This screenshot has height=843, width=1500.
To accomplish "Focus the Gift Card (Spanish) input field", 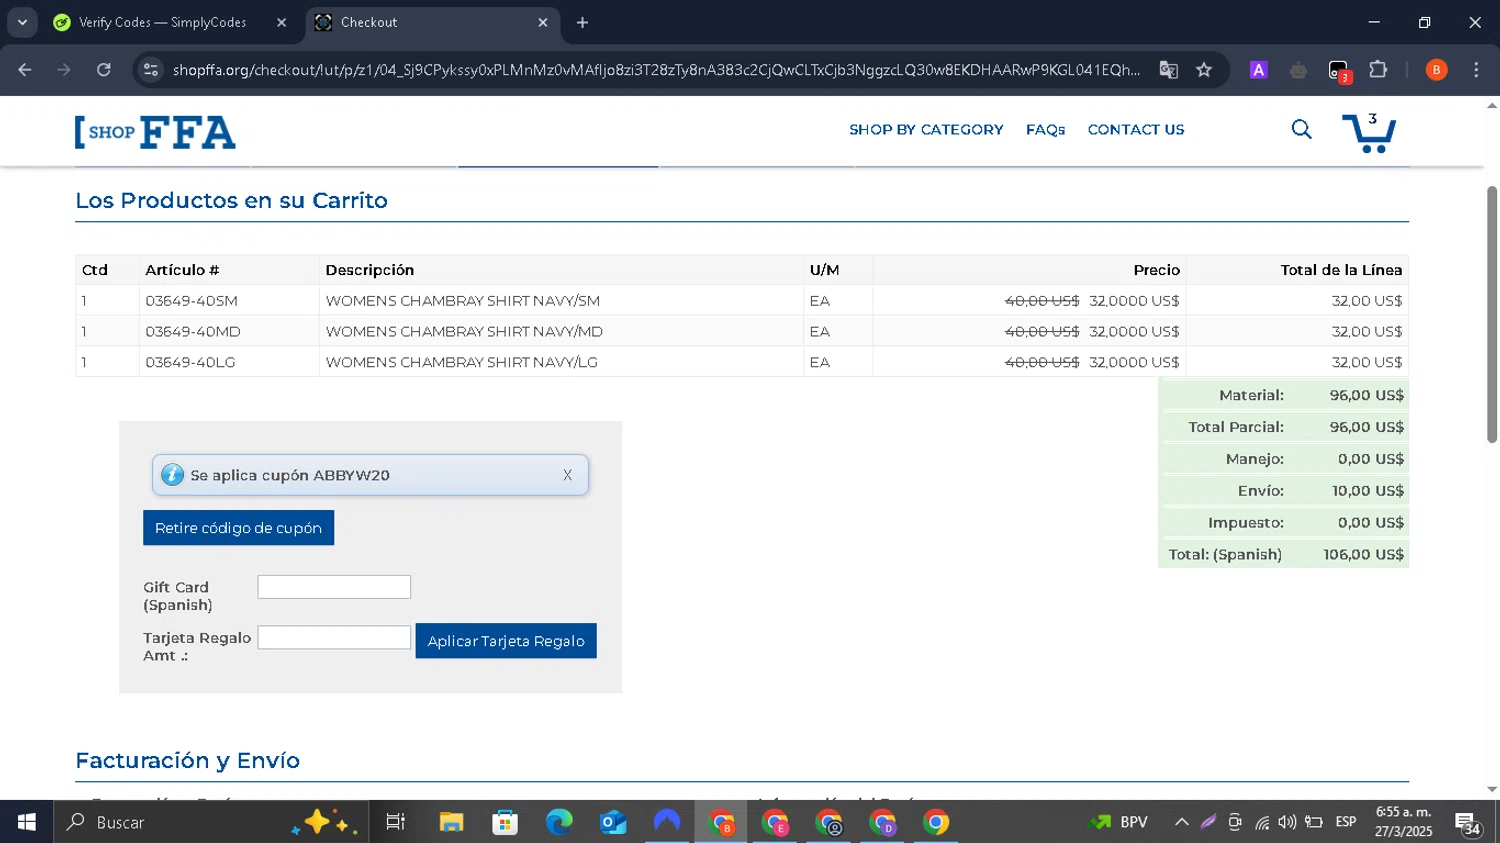I will point(334,587).
